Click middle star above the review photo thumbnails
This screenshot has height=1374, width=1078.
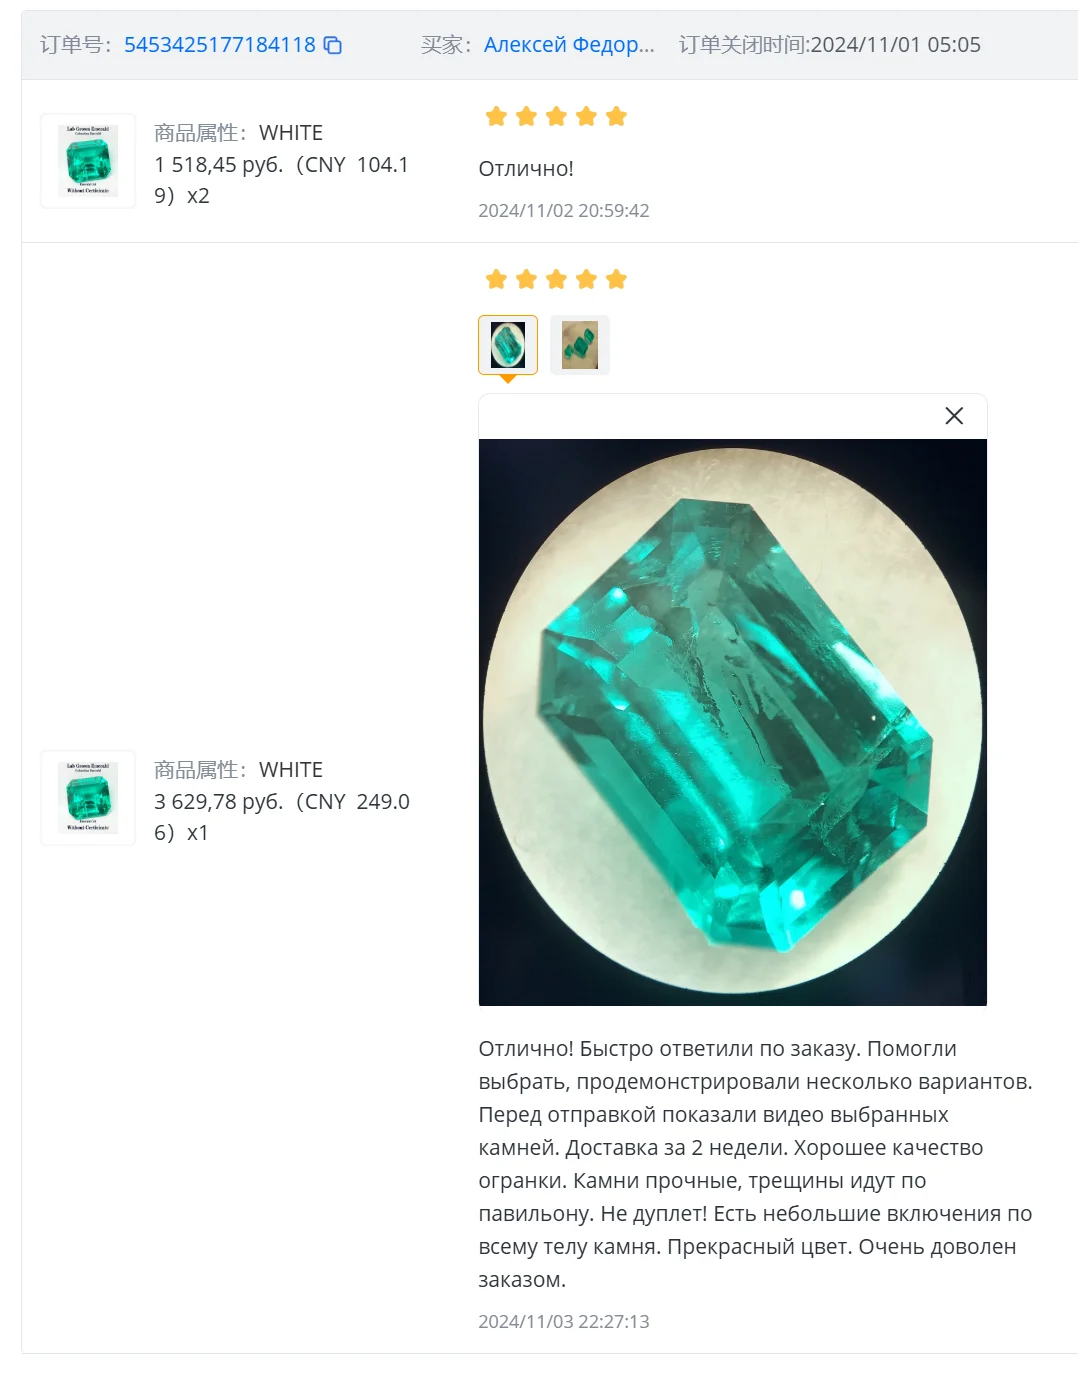click(x=556, y=279)
